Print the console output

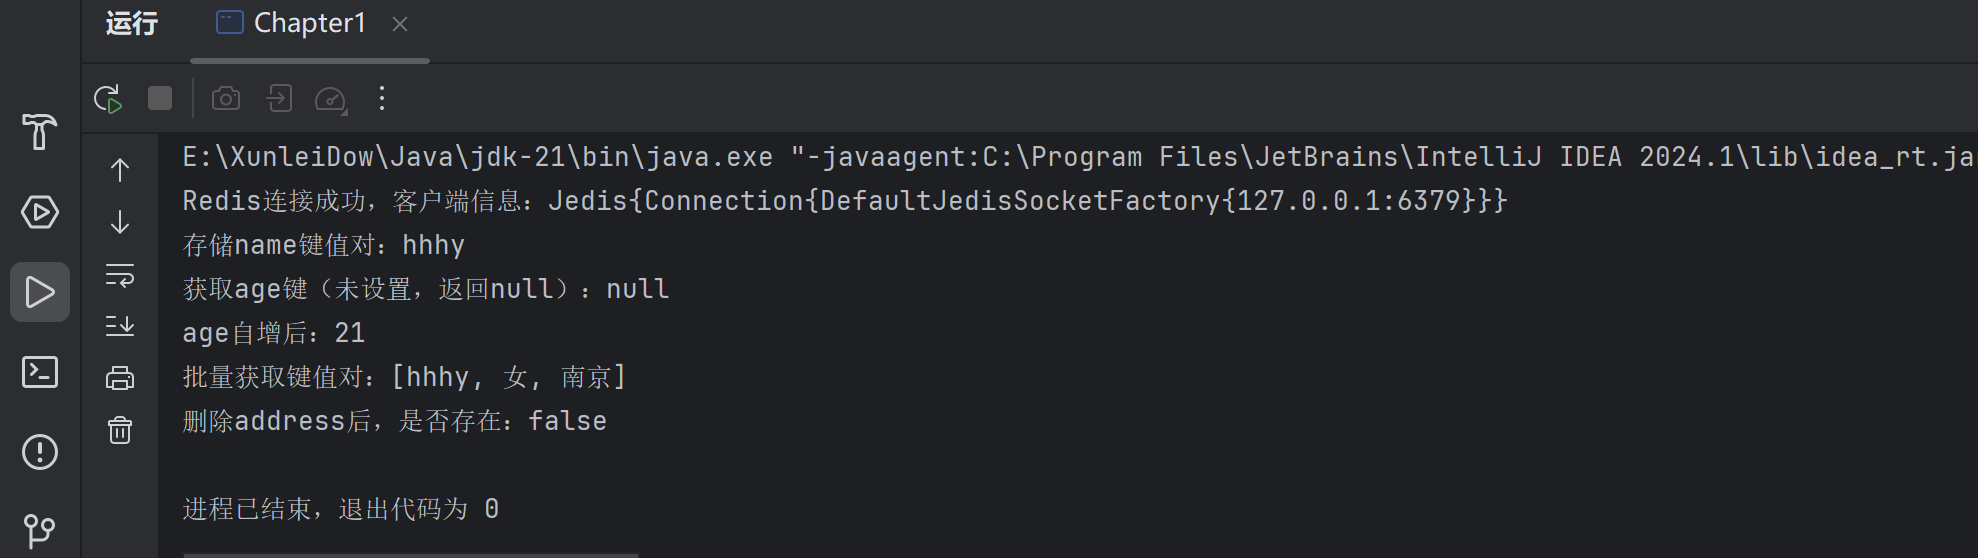[120, 378]
